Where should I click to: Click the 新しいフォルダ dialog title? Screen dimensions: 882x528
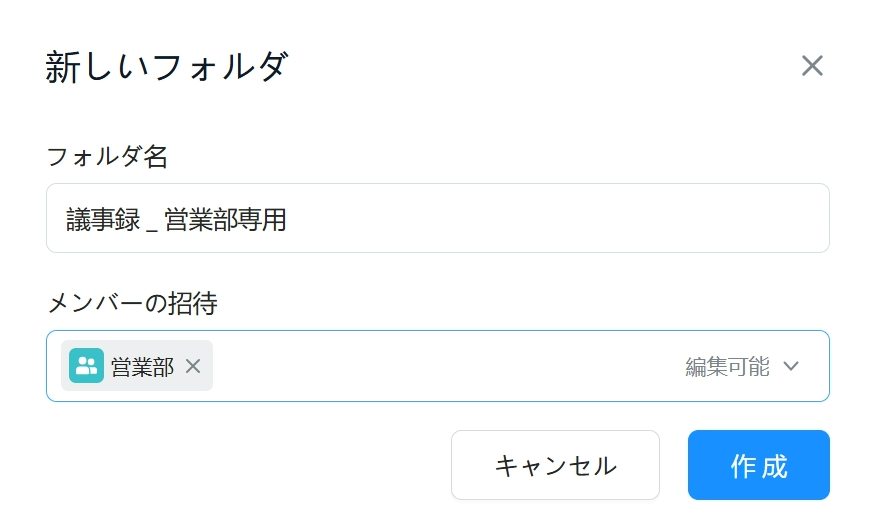[167, 66]
